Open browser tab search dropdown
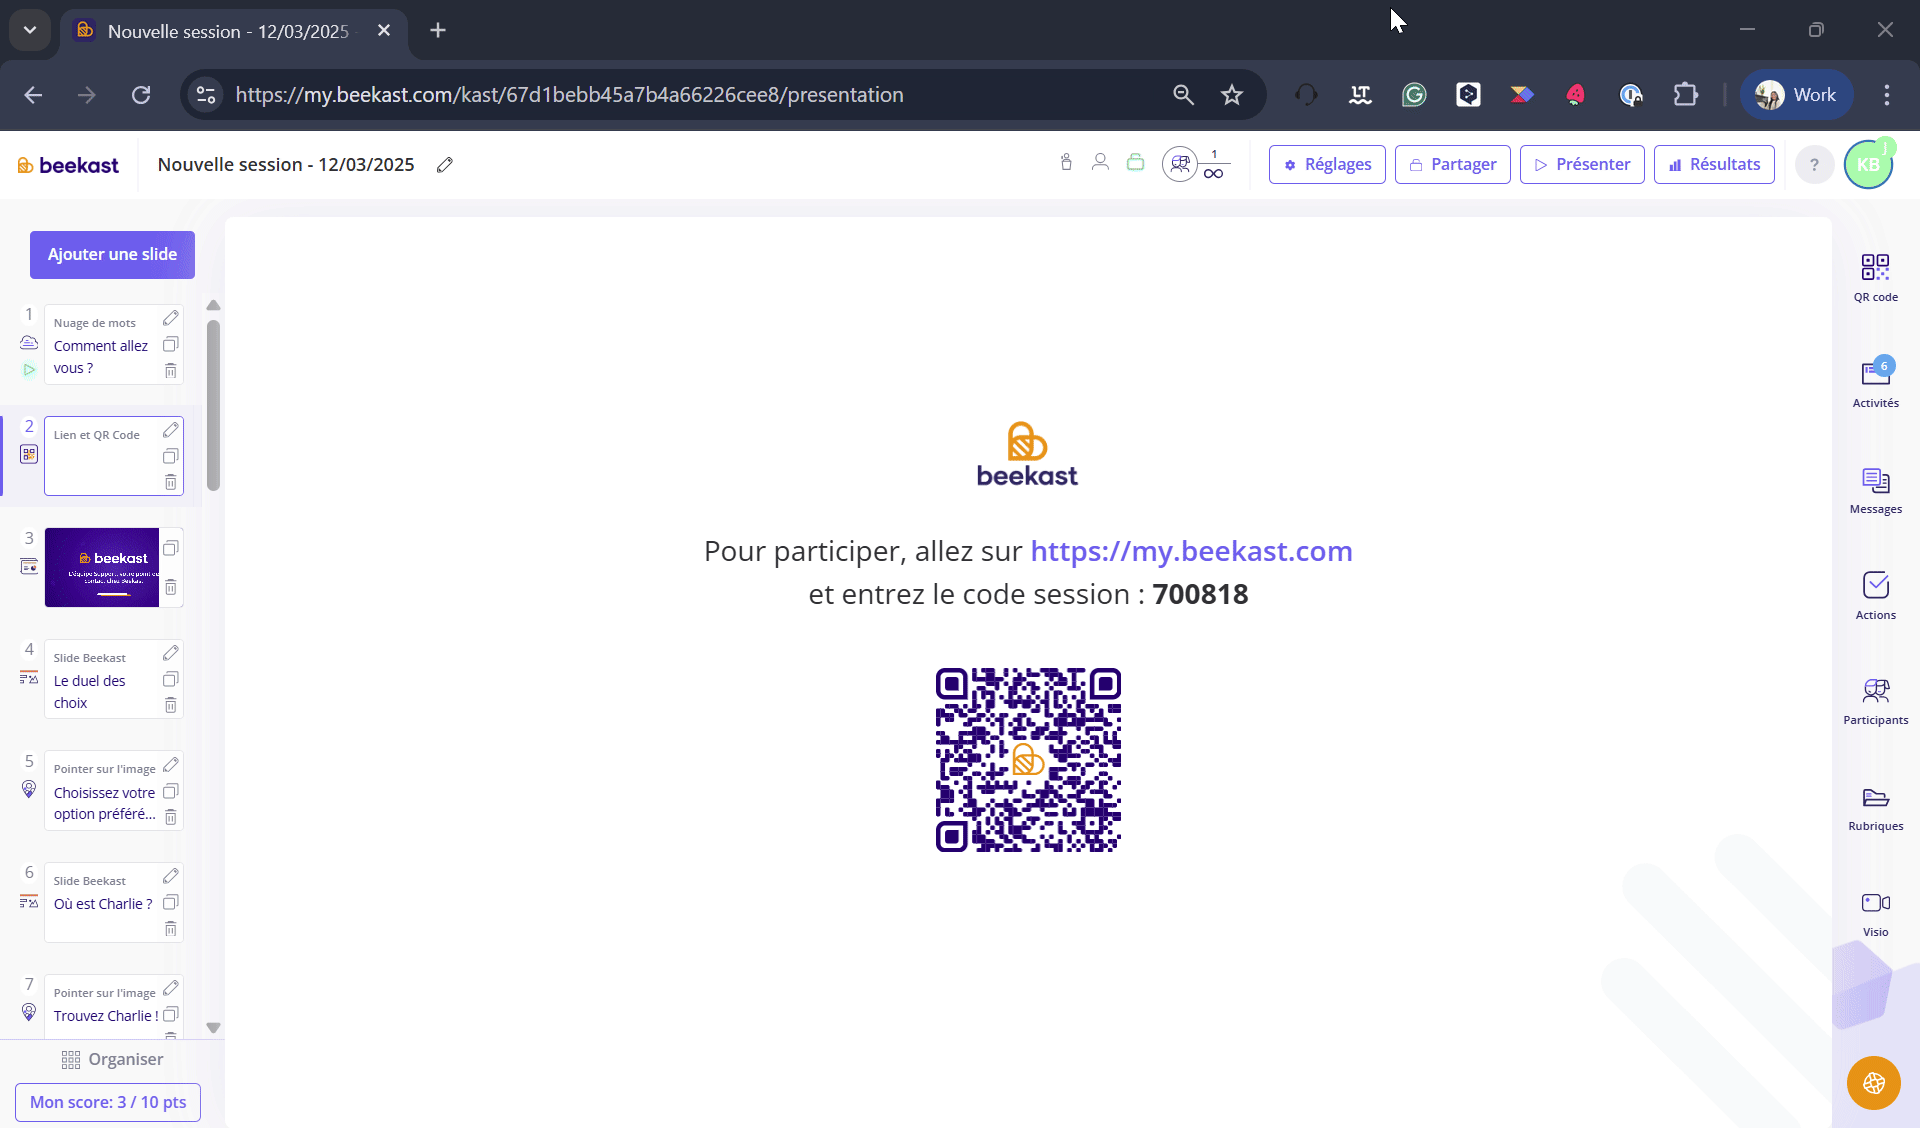 (30, 30)
